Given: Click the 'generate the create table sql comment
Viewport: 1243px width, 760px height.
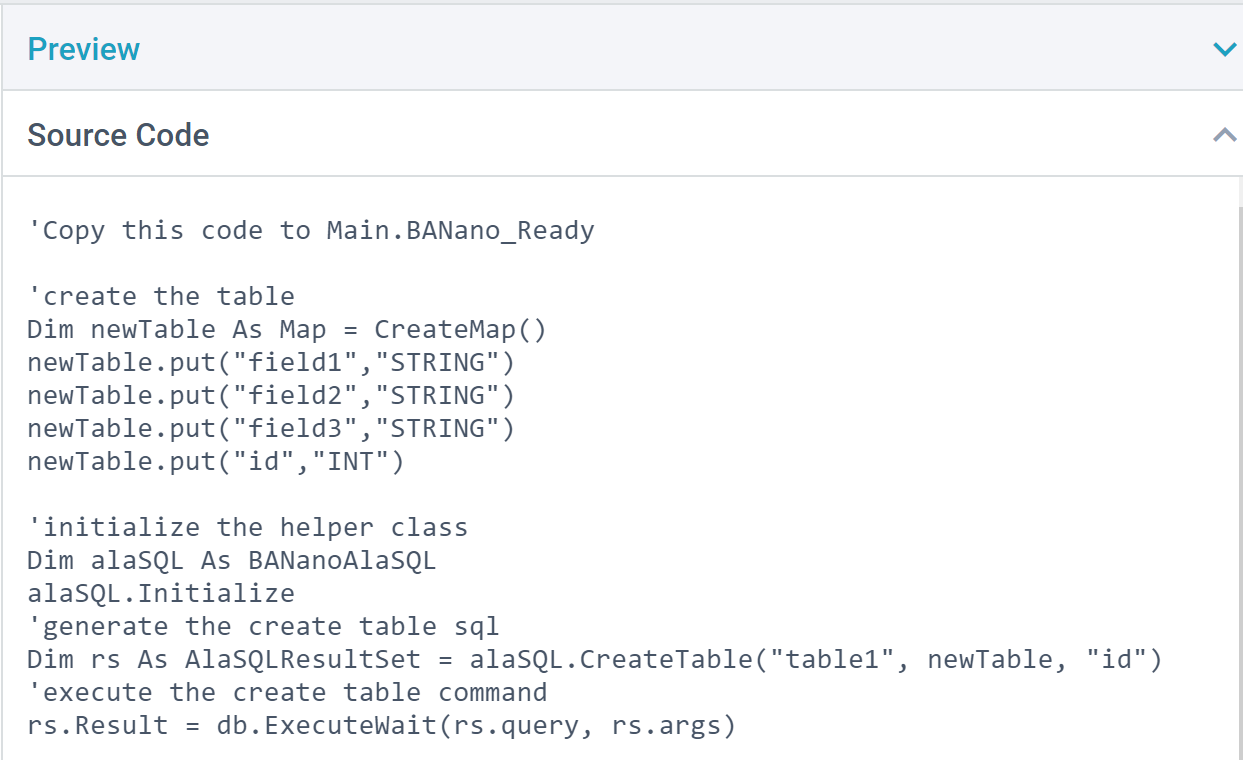Looking at the screenshot, I should coord(263,627).
